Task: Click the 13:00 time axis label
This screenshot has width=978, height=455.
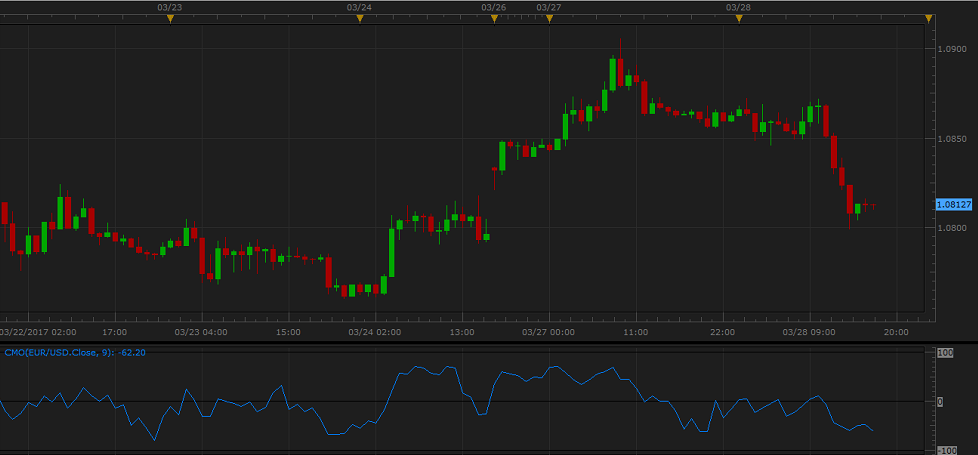Action: (463, 332)
